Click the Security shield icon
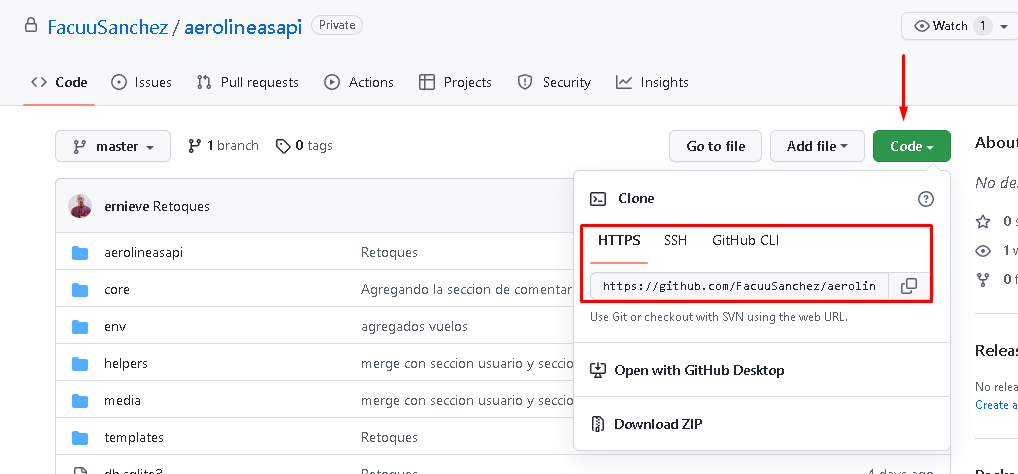The width and height of the screenshot is (1018, 474). [x=525, y=82]
